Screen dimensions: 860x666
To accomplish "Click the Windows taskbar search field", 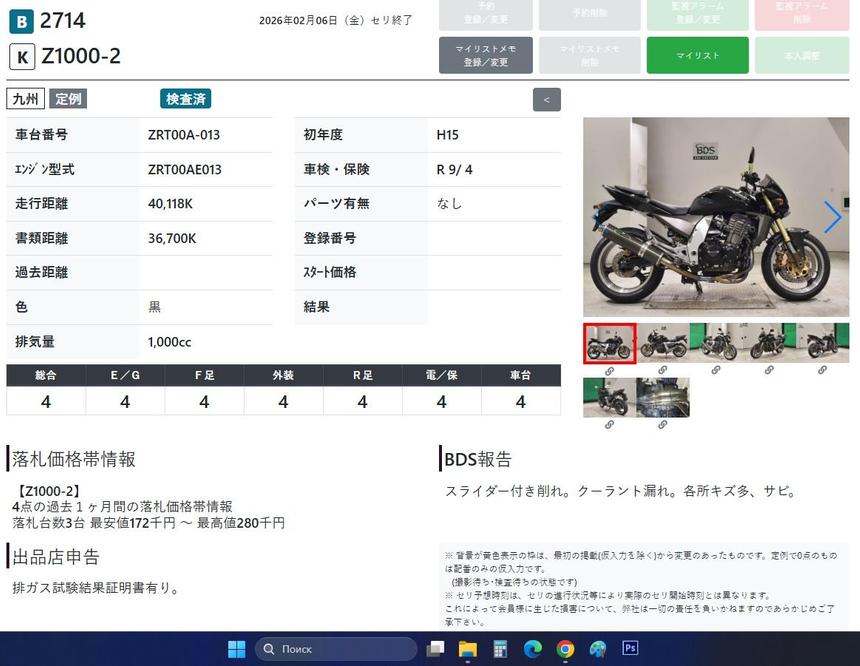I will click(335, 649).
